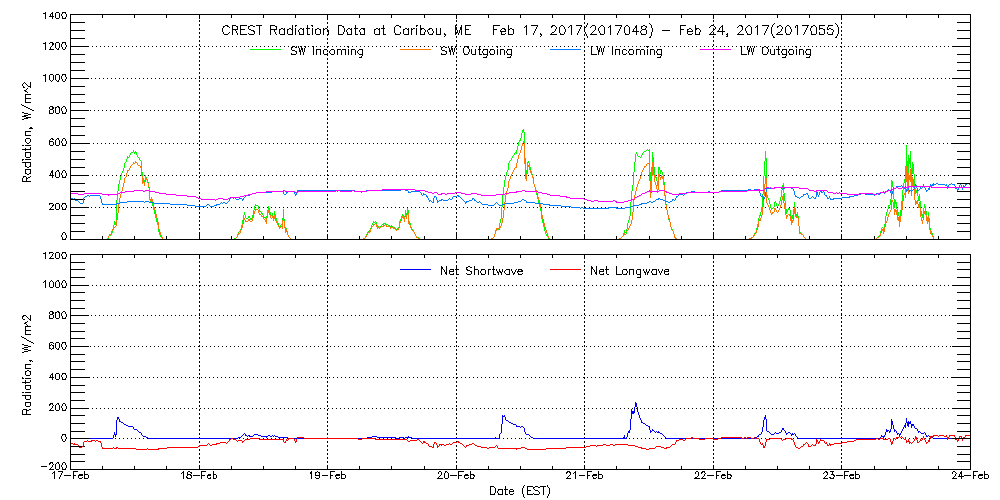Select the 17-Feb date axis label
The height and width of the screenshot is (500, 1000).
tap(72, 477)
